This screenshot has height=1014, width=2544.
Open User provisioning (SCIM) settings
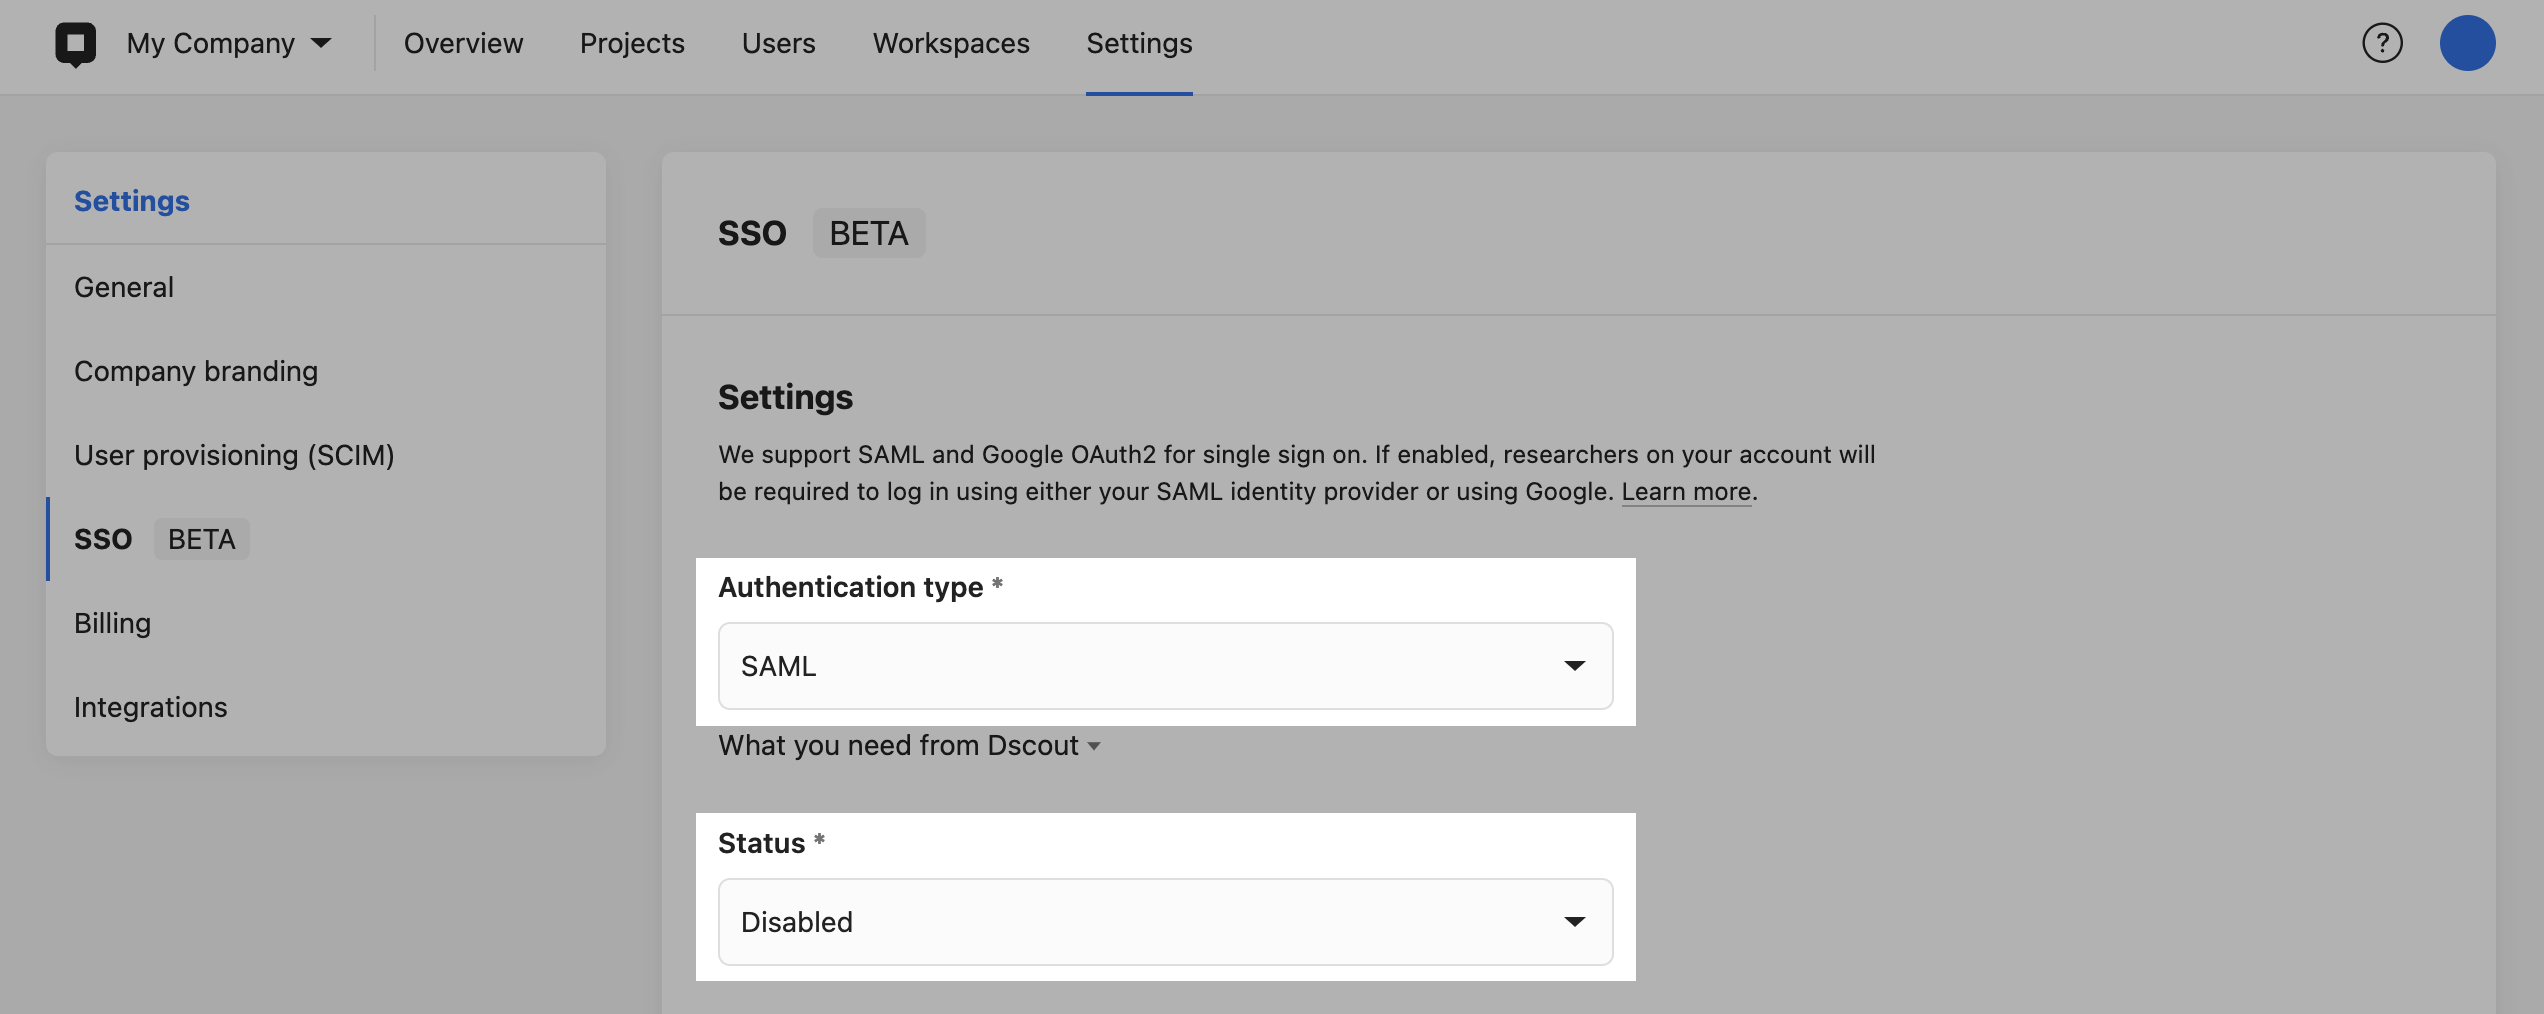(326, 455)
